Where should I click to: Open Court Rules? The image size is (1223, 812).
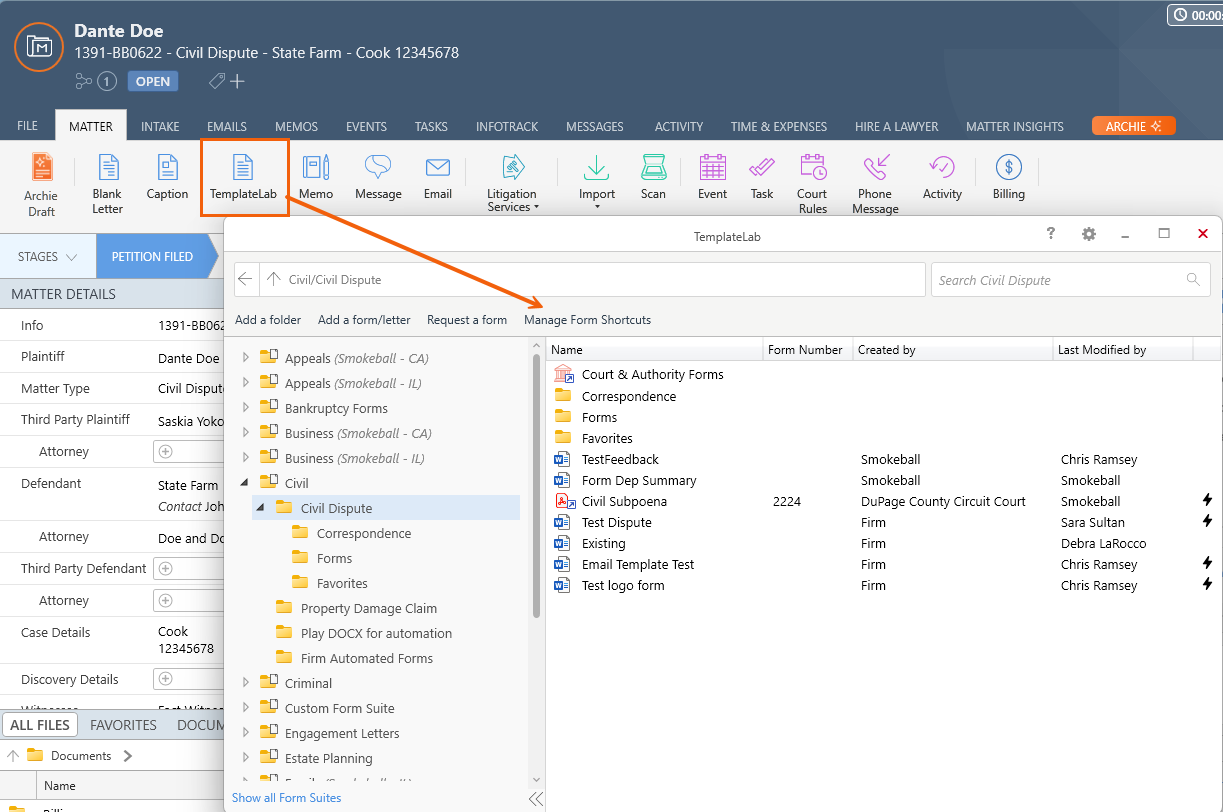click(812, 184)
